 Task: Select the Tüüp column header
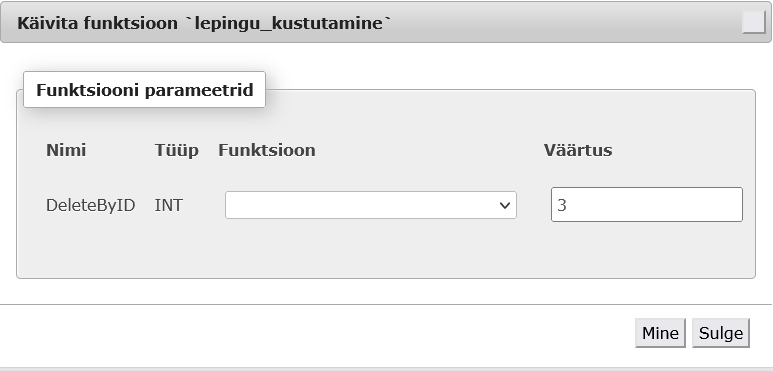[x=176, y=150]
